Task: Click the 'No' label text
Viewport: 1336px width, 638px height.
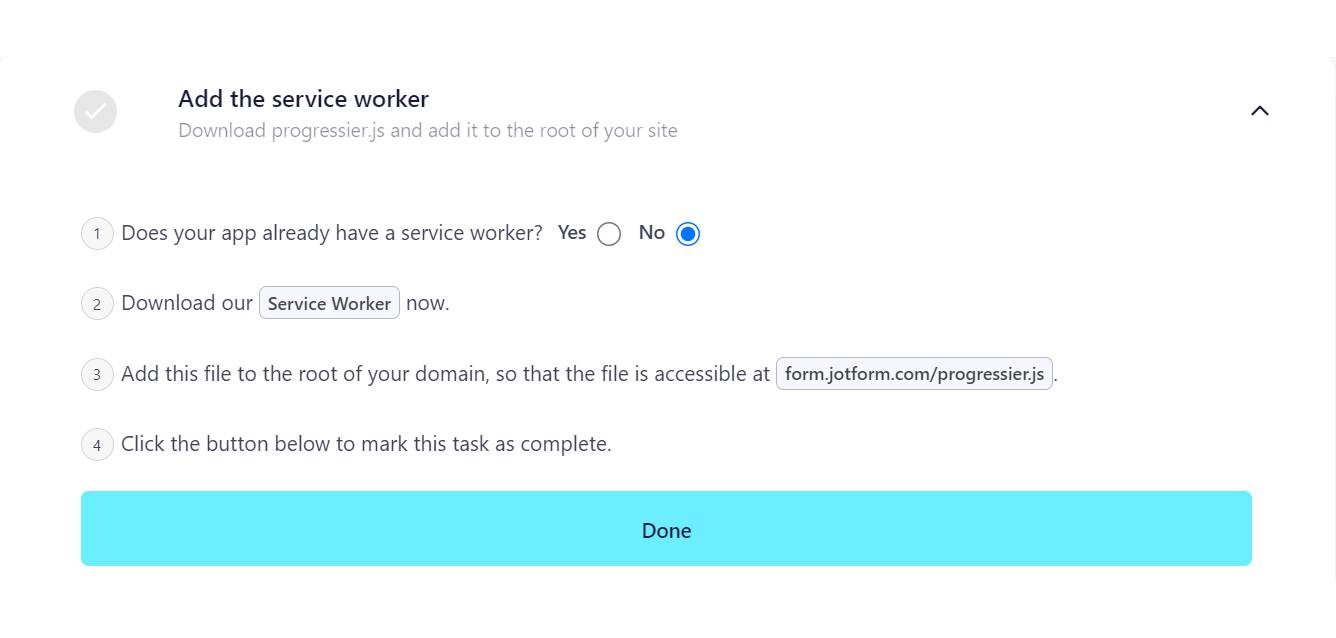Action: pyautogui.click(x=651, y=233)
